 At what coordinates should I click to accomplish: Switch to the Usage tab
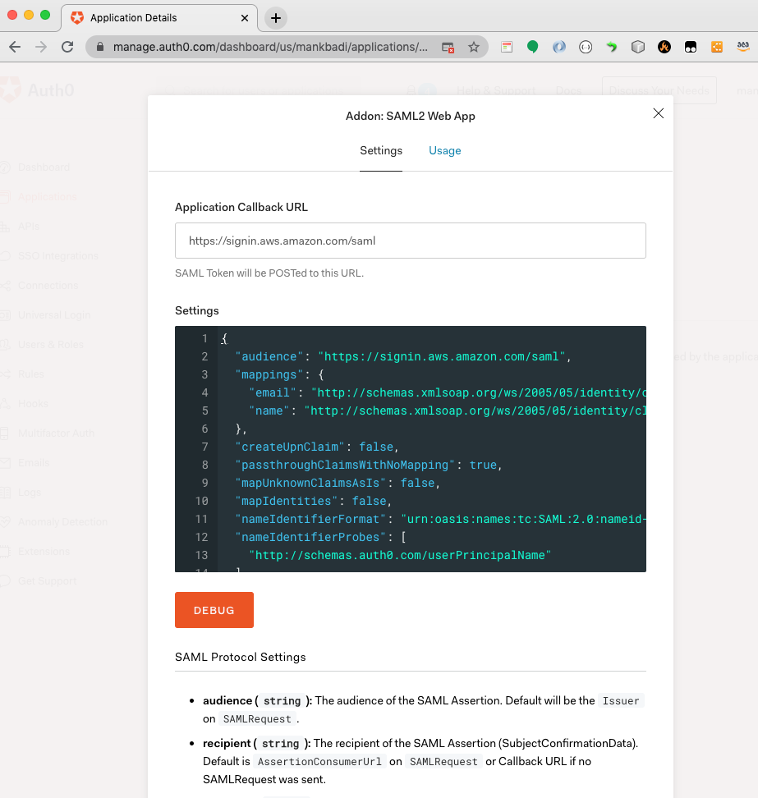coord(444,151)
